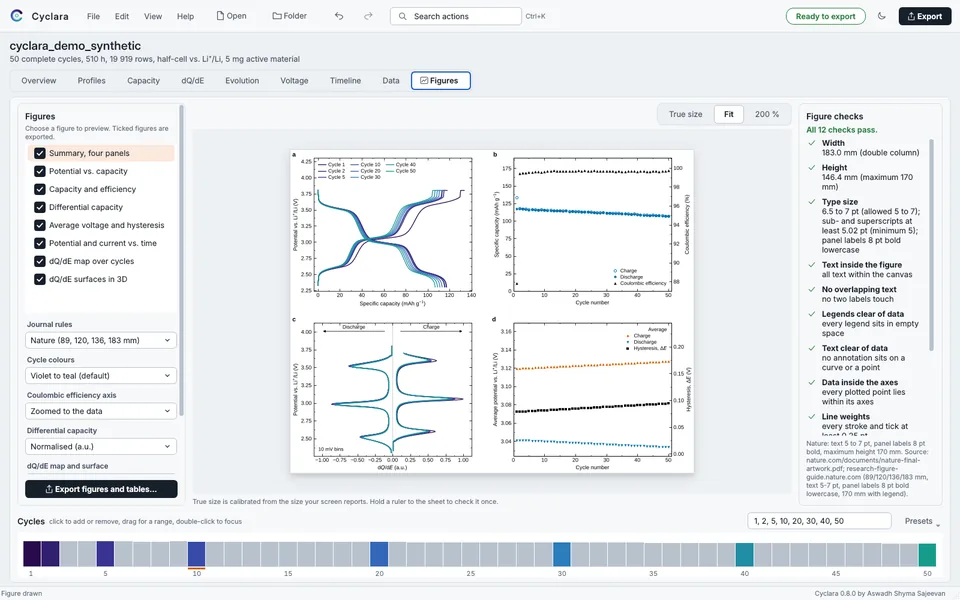Open the Cycle colours dropdown
The image size is (960, 600).
[101, 376]
